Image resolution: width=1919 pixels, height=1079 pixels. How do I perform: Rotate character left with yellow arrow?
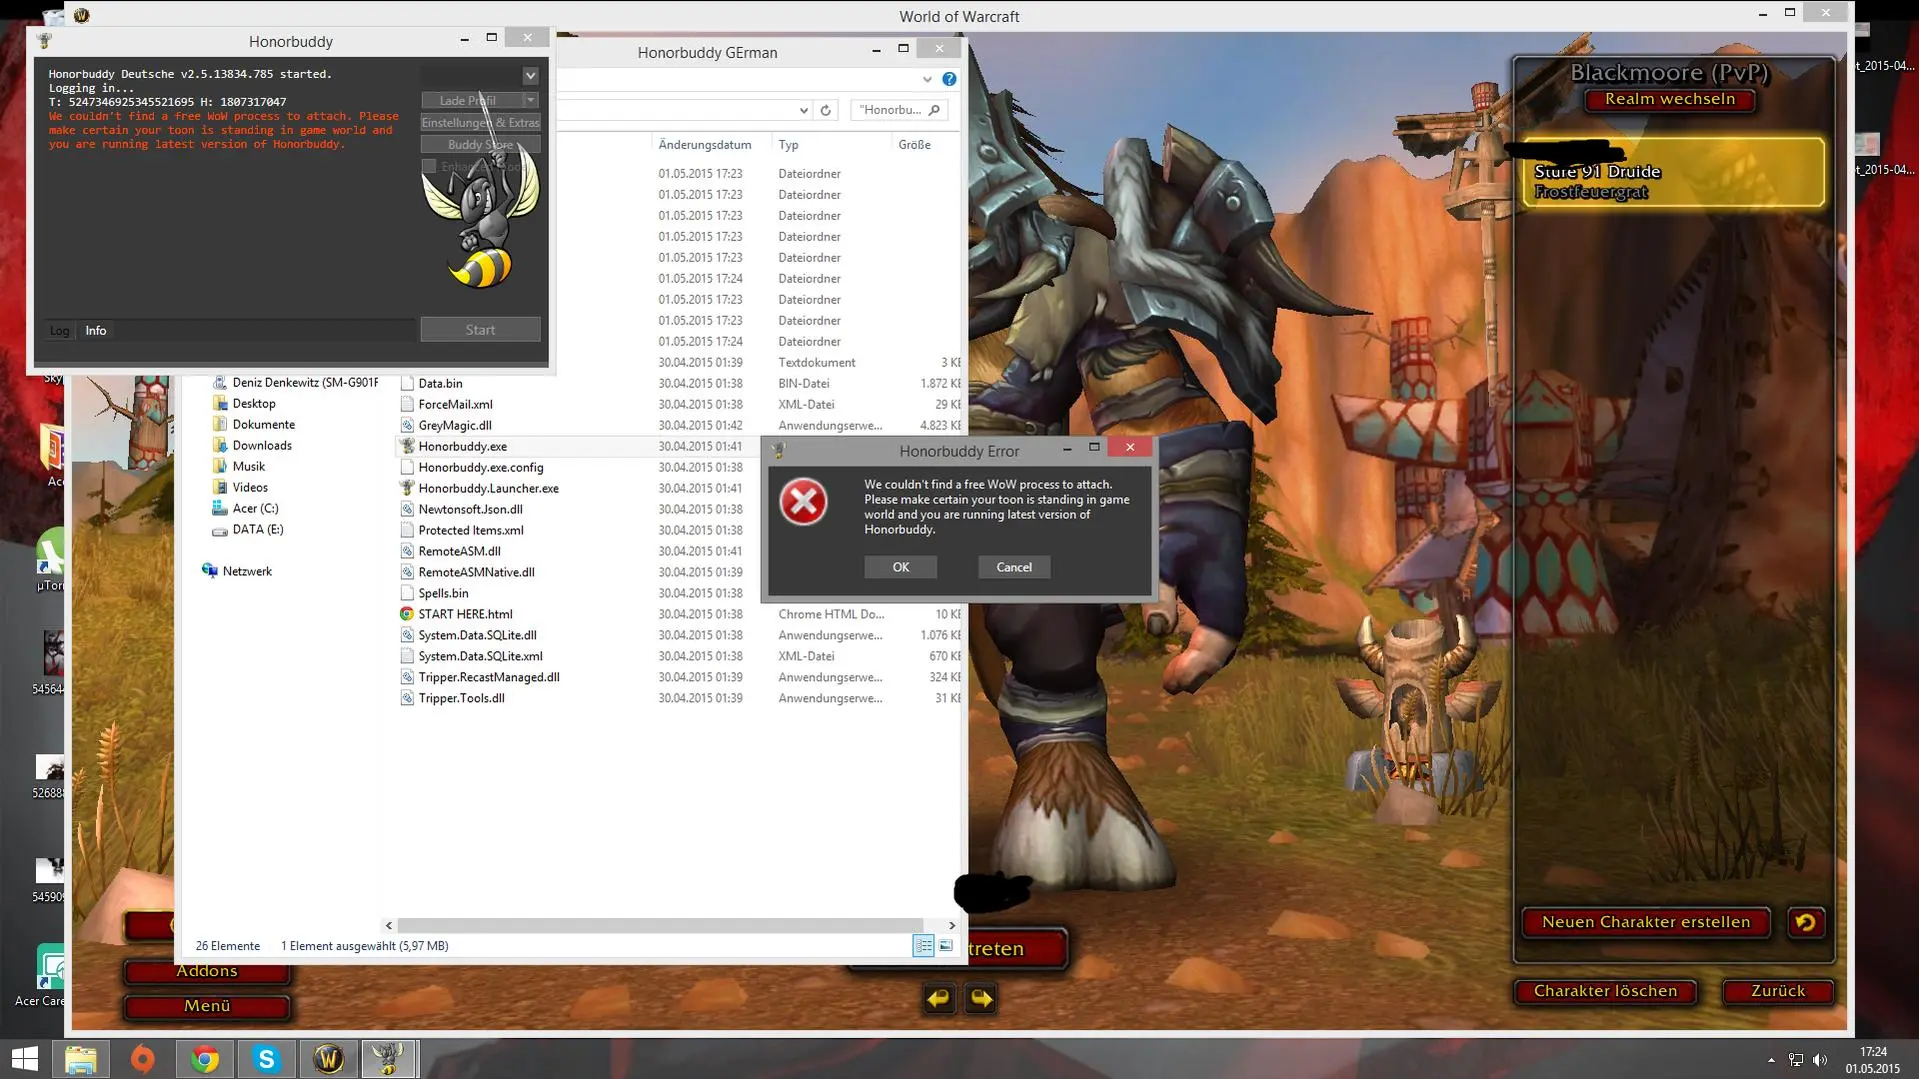click(938, 998)
